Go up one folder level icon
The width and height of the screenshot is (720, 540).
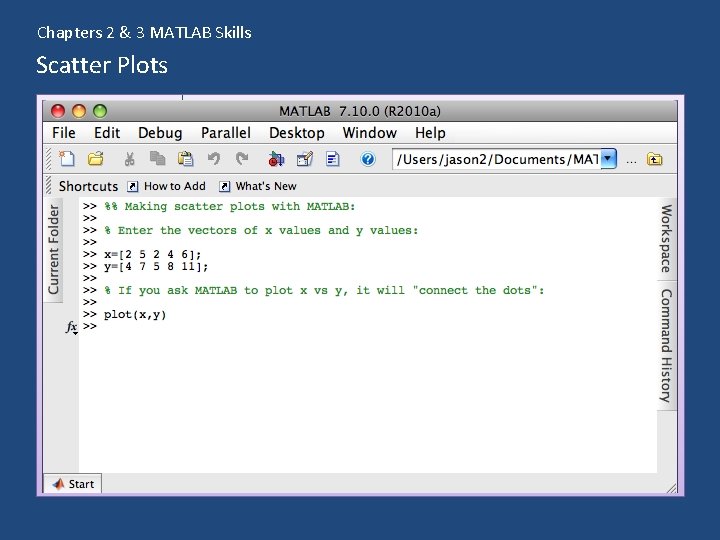point(654,159)
